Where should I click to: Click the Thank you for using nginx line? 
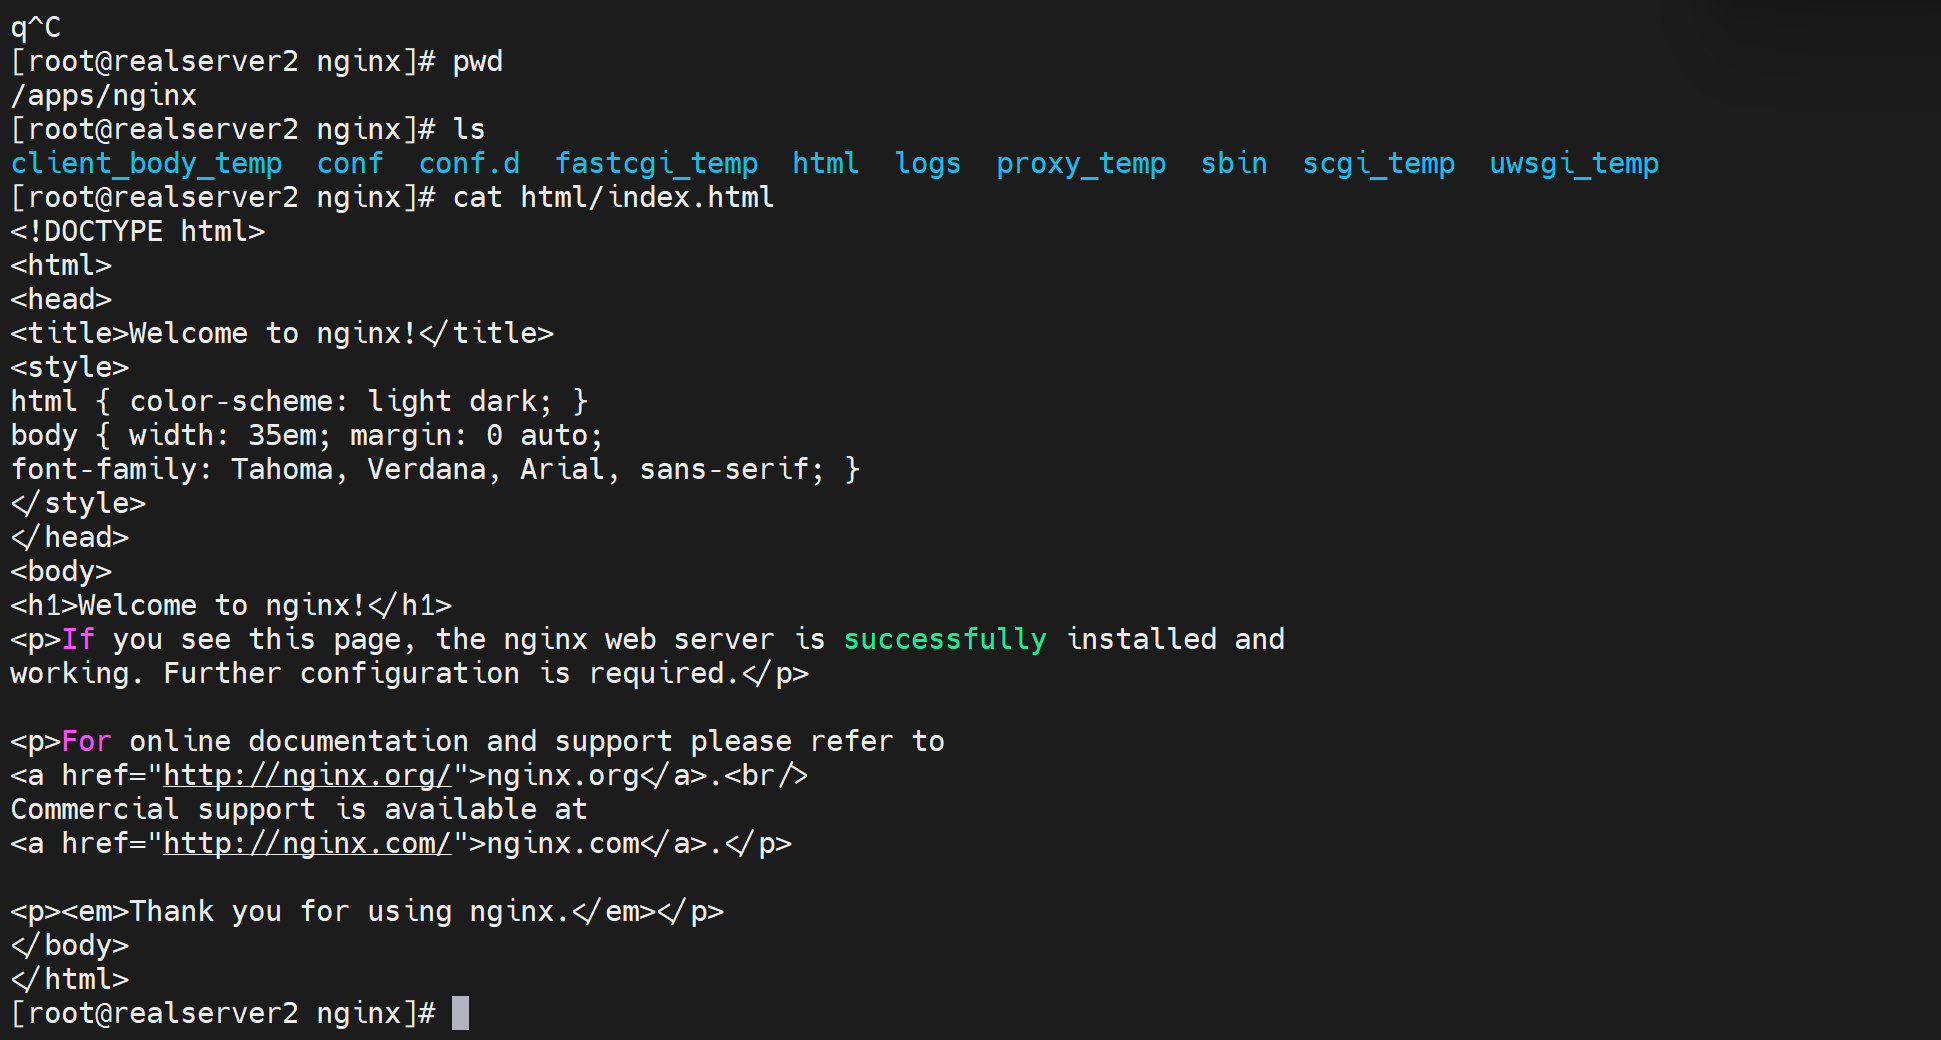(x=366, y=912)
